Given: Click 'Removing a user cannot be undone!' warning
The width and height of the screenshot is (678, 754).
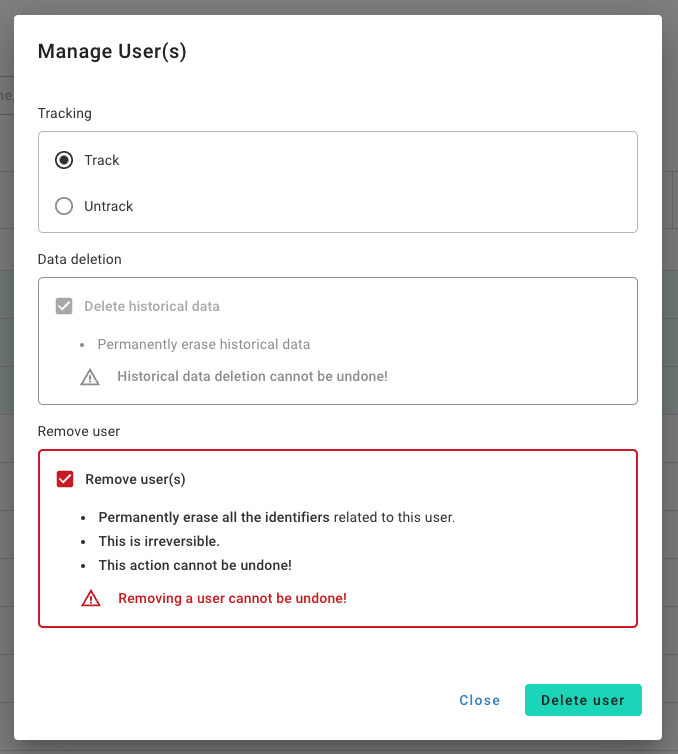Looking at the screenshot, I should tap(232, 599).
